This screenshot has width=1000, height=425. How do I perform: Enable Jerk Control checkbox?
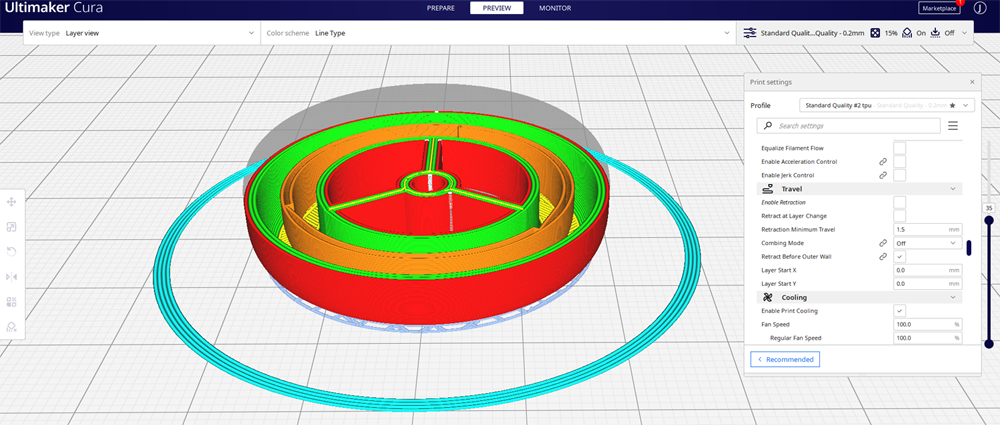(899, 175)
